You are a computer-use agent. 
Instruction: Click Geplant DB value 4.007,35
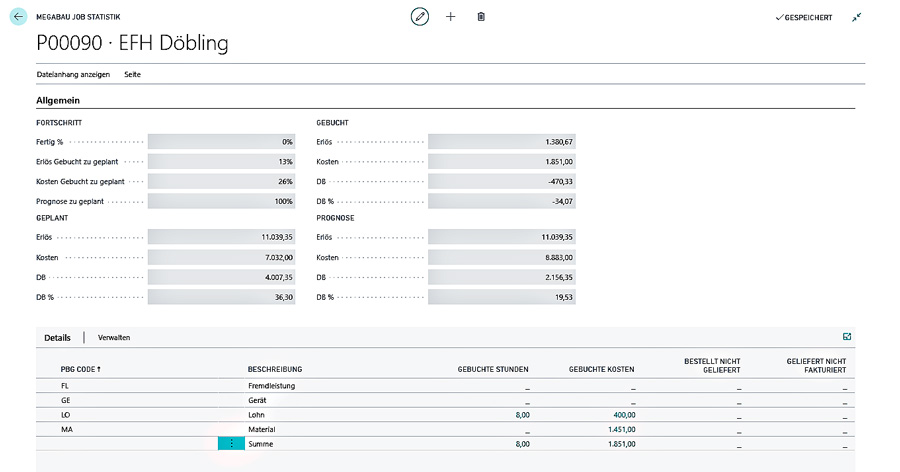click(222, 277)
